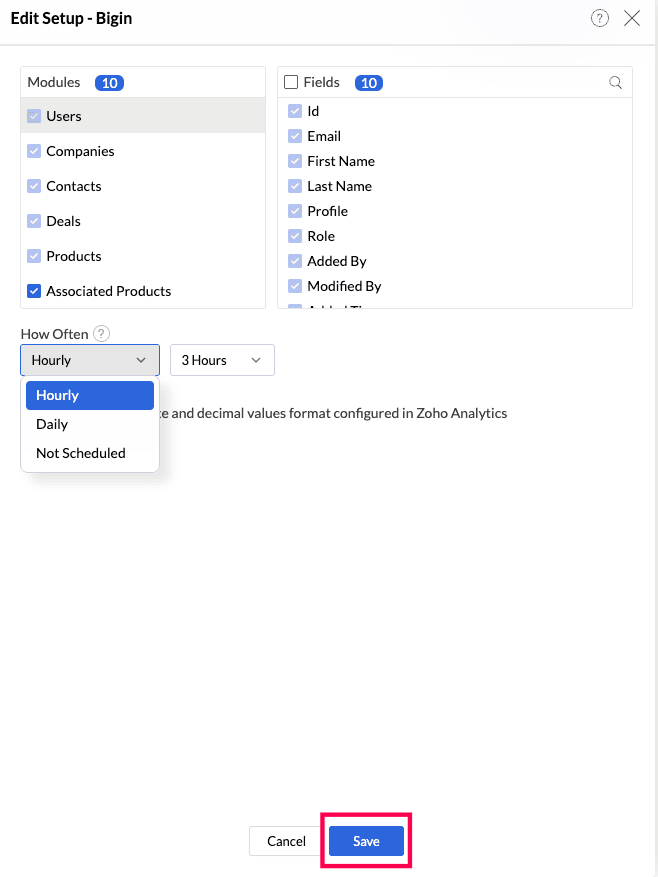Uncheck the Contacts module checkbox

click(x=34, y=186)
